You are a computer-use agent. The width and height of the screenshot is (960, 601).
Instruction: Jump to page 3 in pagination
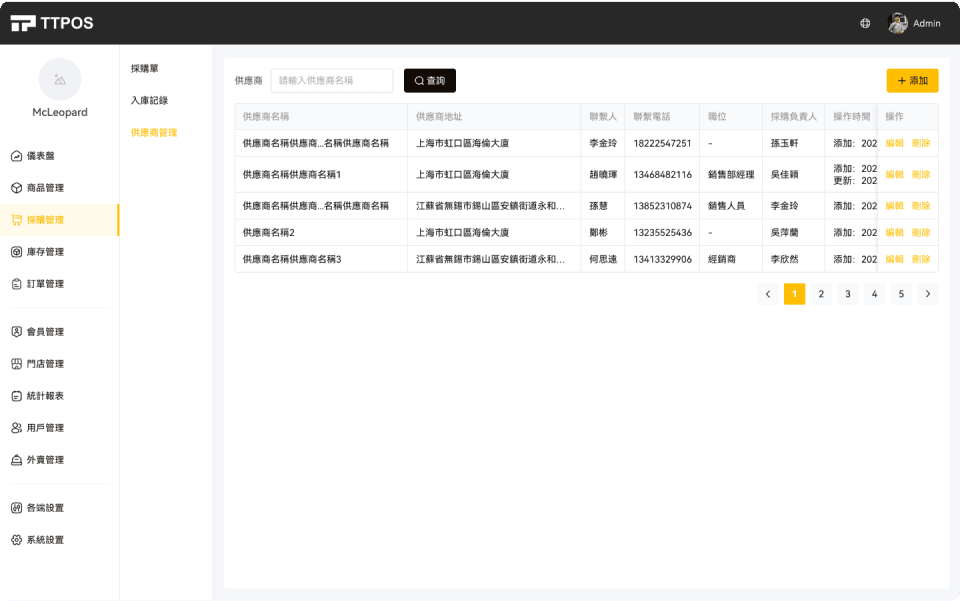(x=848, y=294)
